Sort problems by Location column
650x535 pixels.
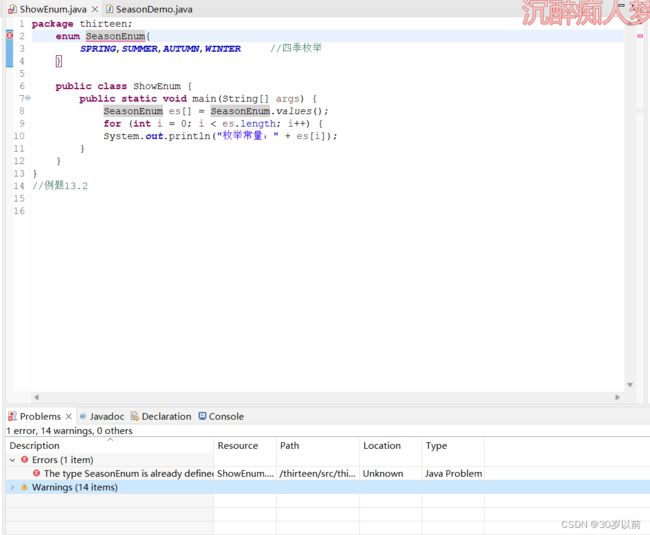click(x=390, y=445)
